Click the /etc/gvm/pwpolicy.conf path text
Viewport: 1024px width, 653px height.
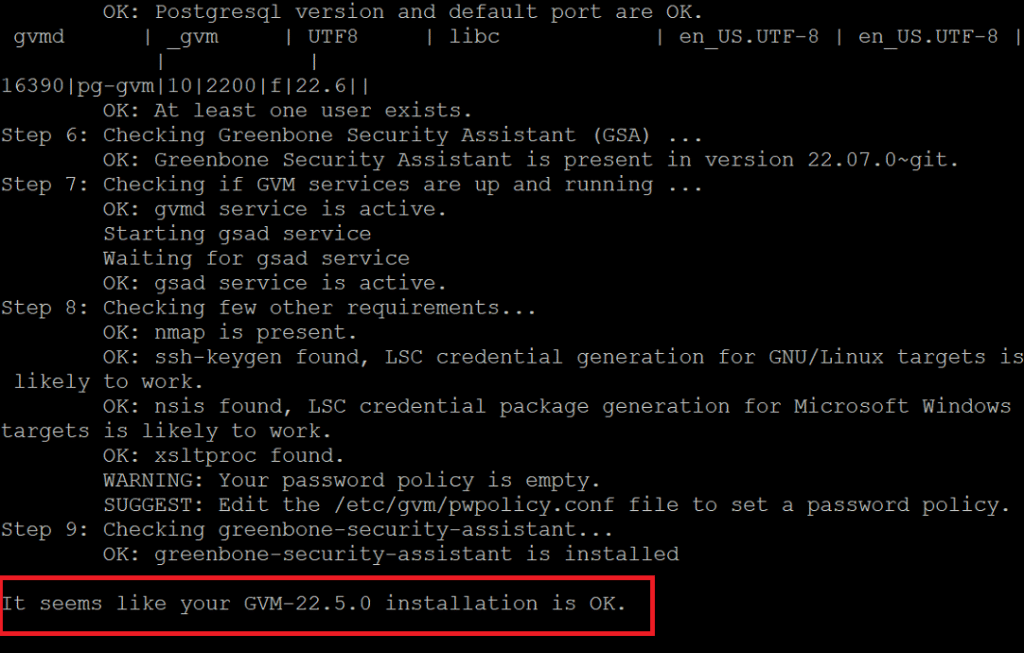[x=474, y=505]
